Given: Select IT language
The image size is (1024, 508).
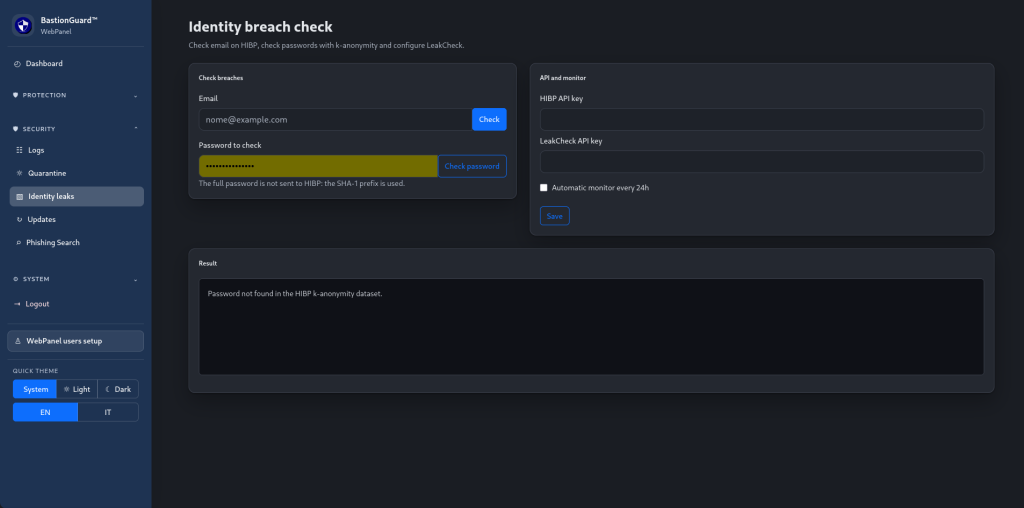Looking at the screenshot, I should (x=108, y=412).
